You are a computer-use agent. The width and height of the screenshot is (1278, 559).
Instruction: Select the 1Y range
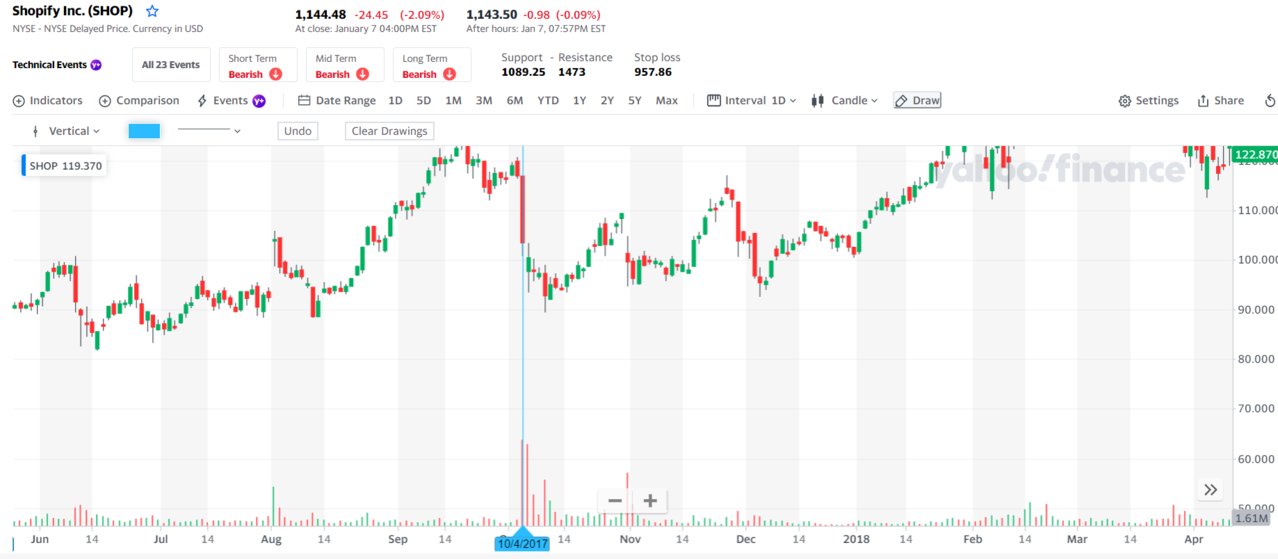580,101
